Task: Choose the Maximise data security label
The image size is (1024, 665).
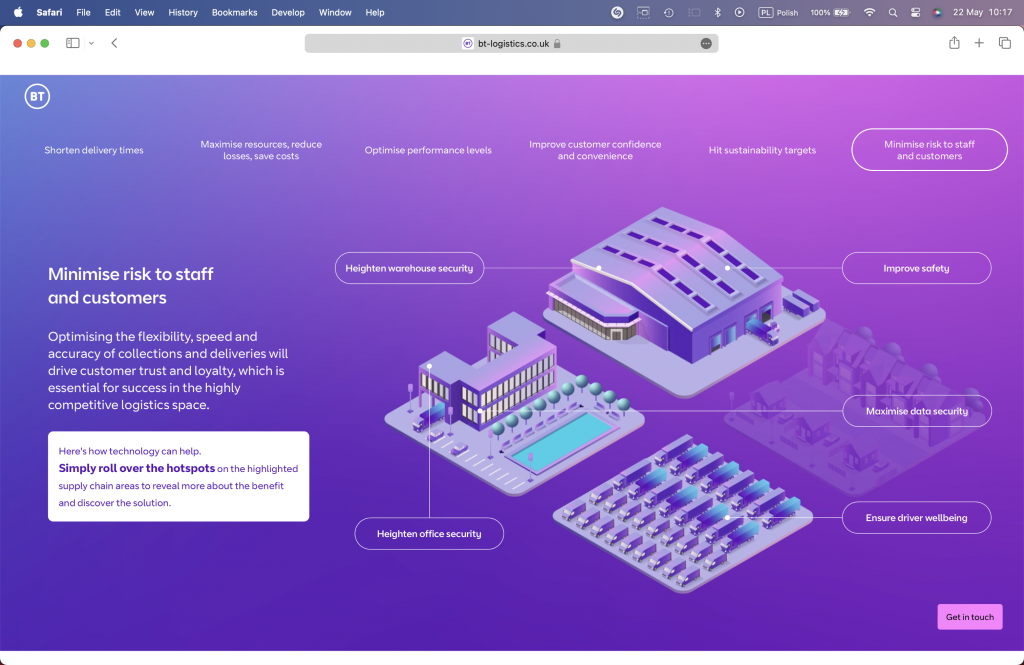Action: pyautogui.click(x=916, y=411)
